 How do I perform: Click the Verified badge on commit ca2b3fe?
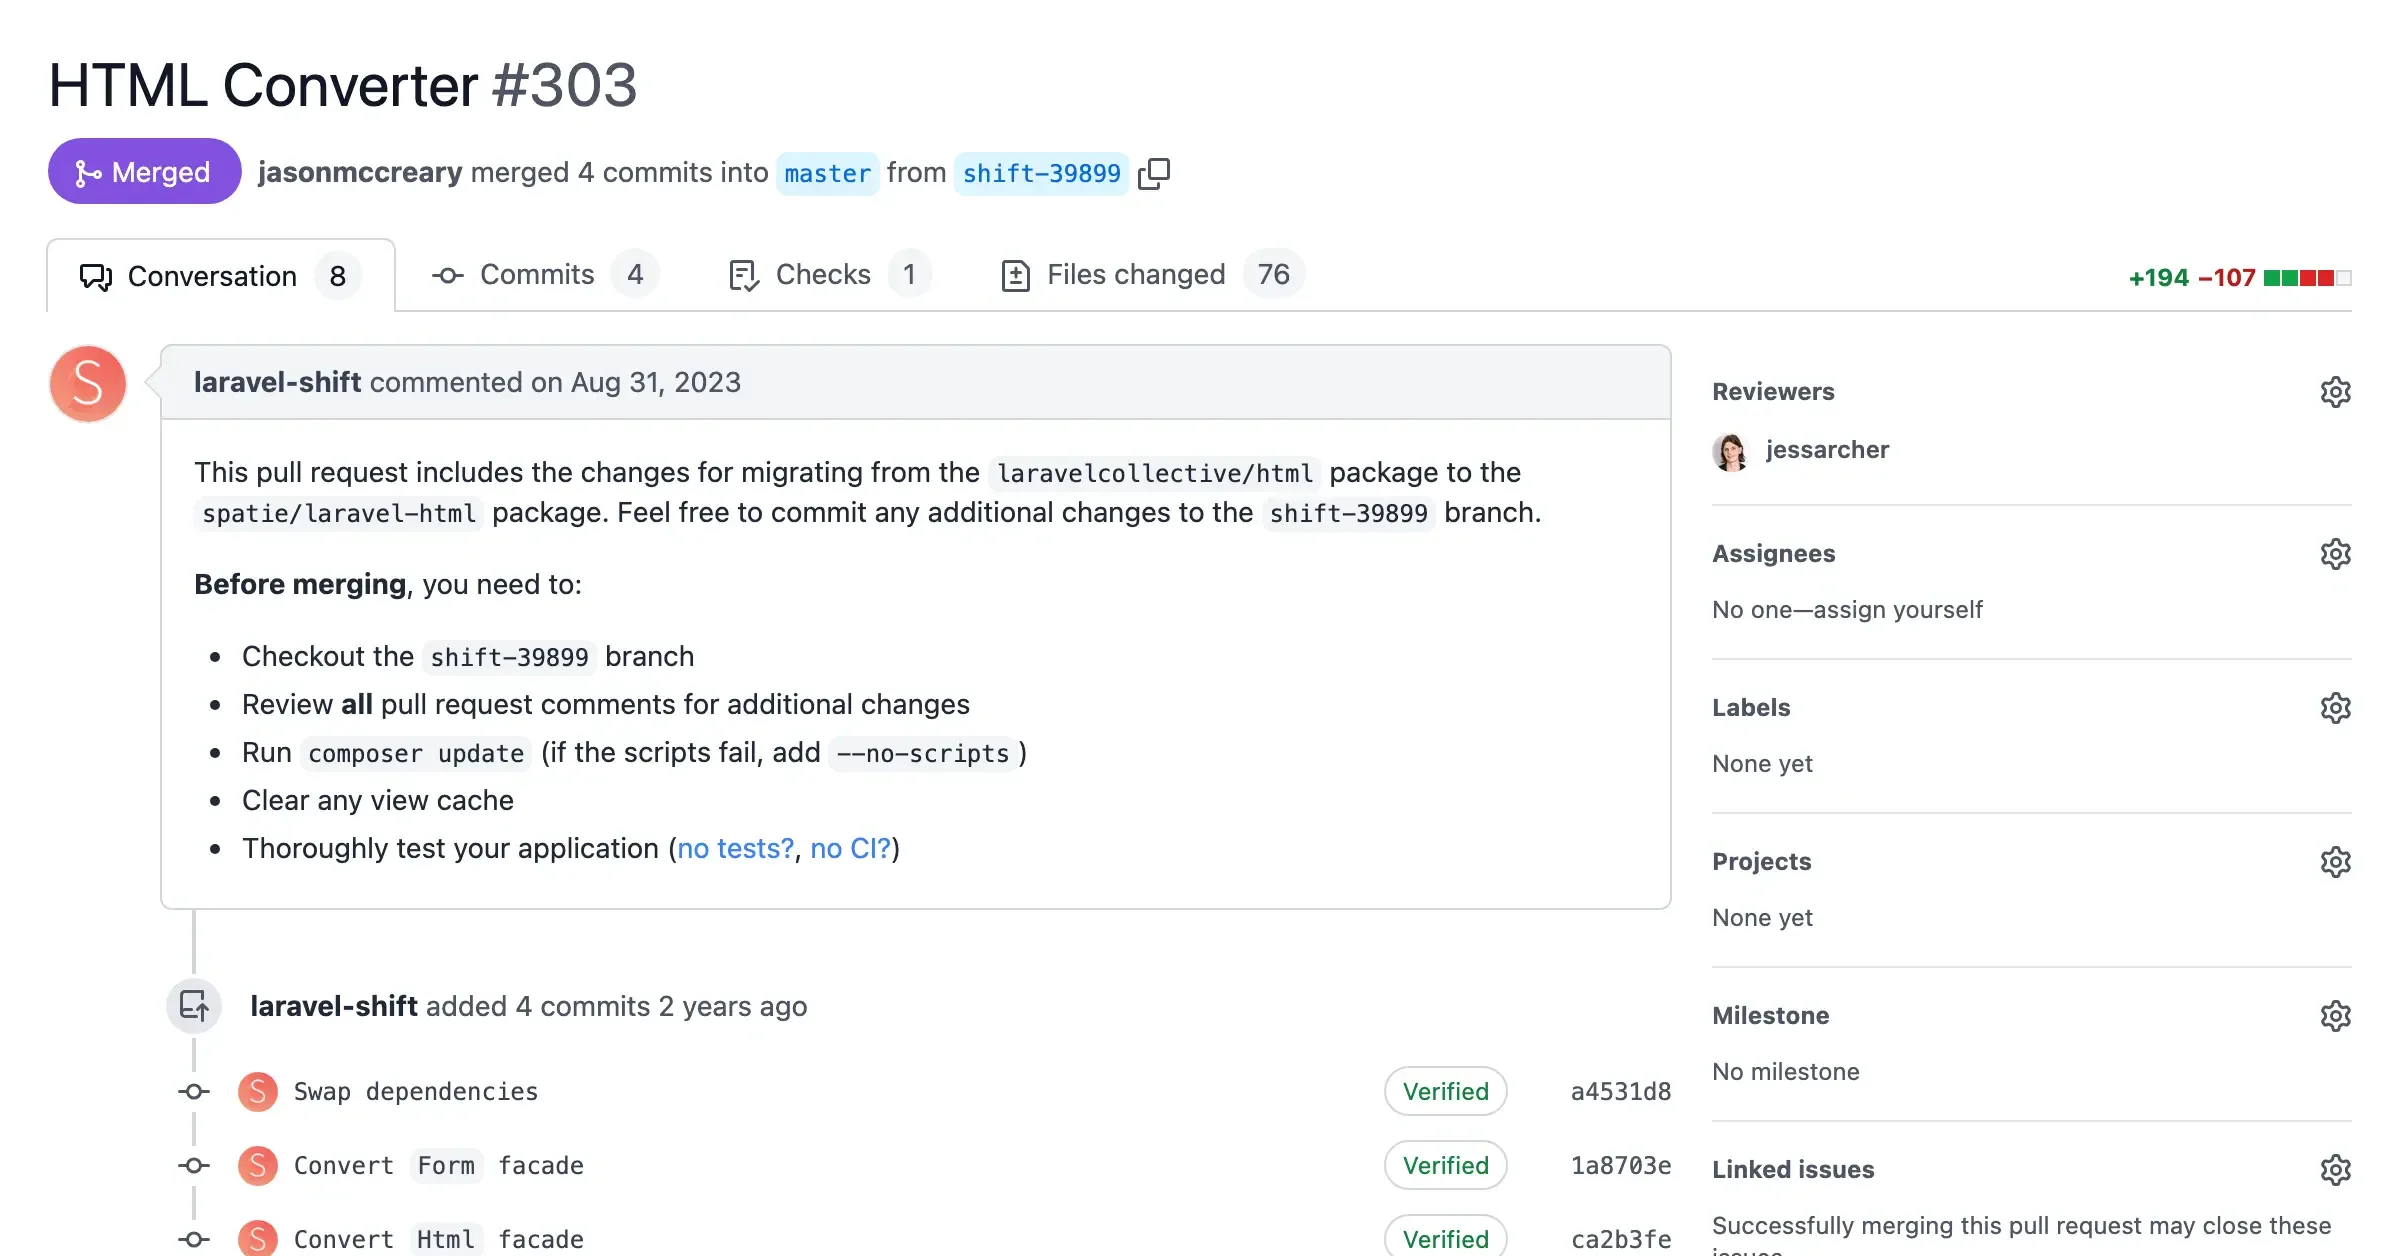pyautogui.click(x=1445, y=1238)
